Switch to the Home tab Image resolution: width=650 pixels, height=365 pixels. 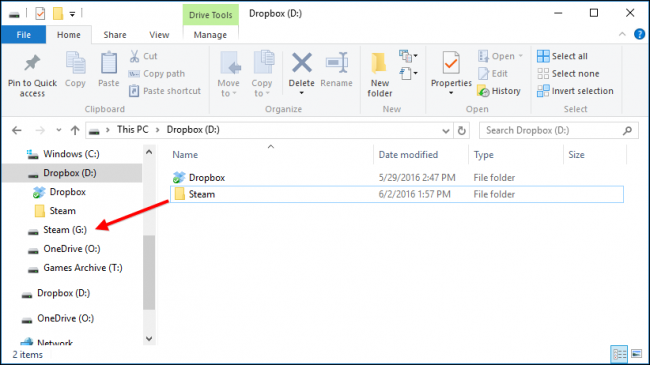coord(69,35)
